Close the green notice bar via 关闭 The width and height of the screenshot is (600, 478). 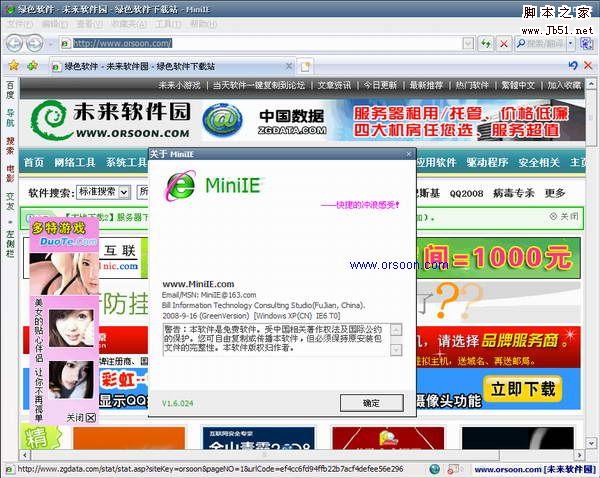pos(564,216)
